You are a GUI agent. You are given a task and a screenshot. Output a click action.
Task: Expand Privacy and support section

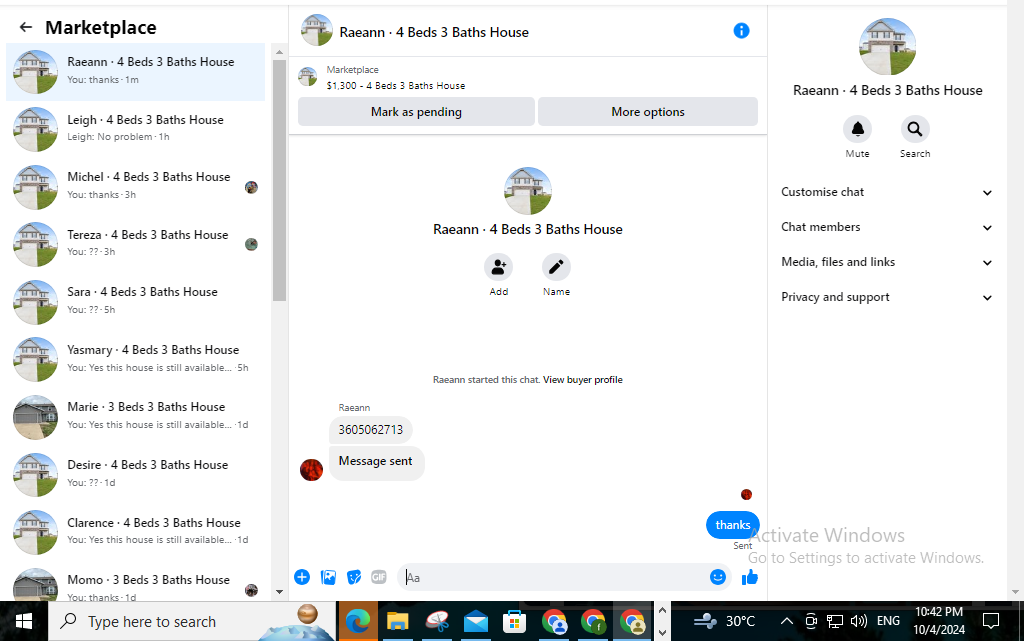click(887, 297)
